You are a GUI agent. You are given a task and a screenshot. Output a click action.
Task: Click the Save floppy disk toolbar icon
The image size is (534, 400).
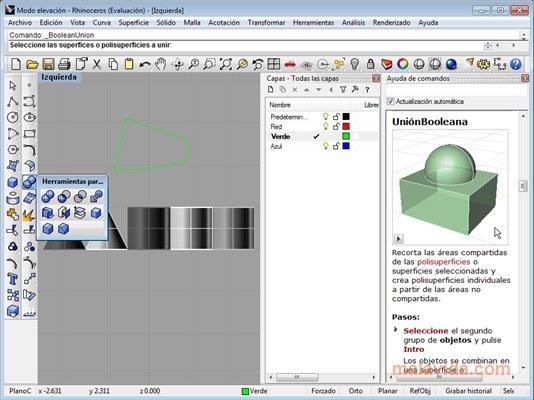(x=48, y=64)
